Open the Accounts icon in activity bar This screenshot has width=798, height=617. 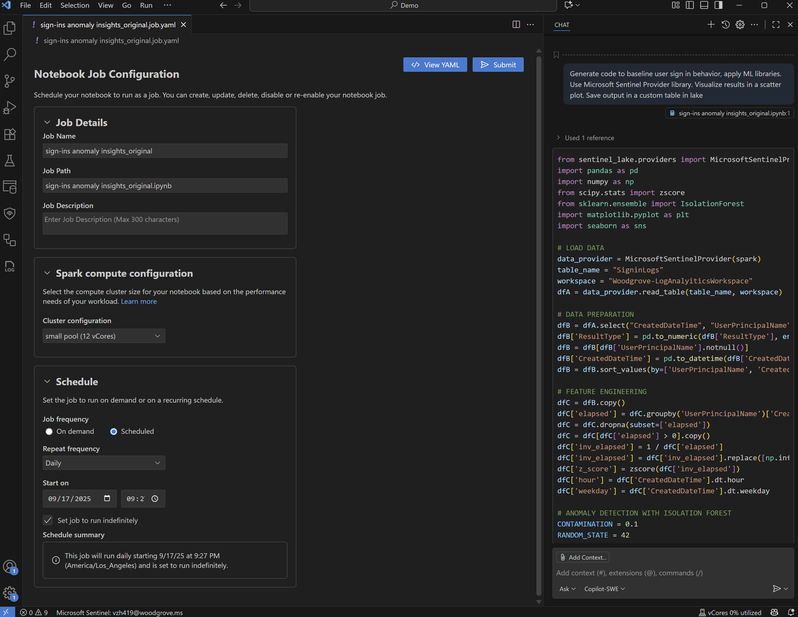(10, 567)
